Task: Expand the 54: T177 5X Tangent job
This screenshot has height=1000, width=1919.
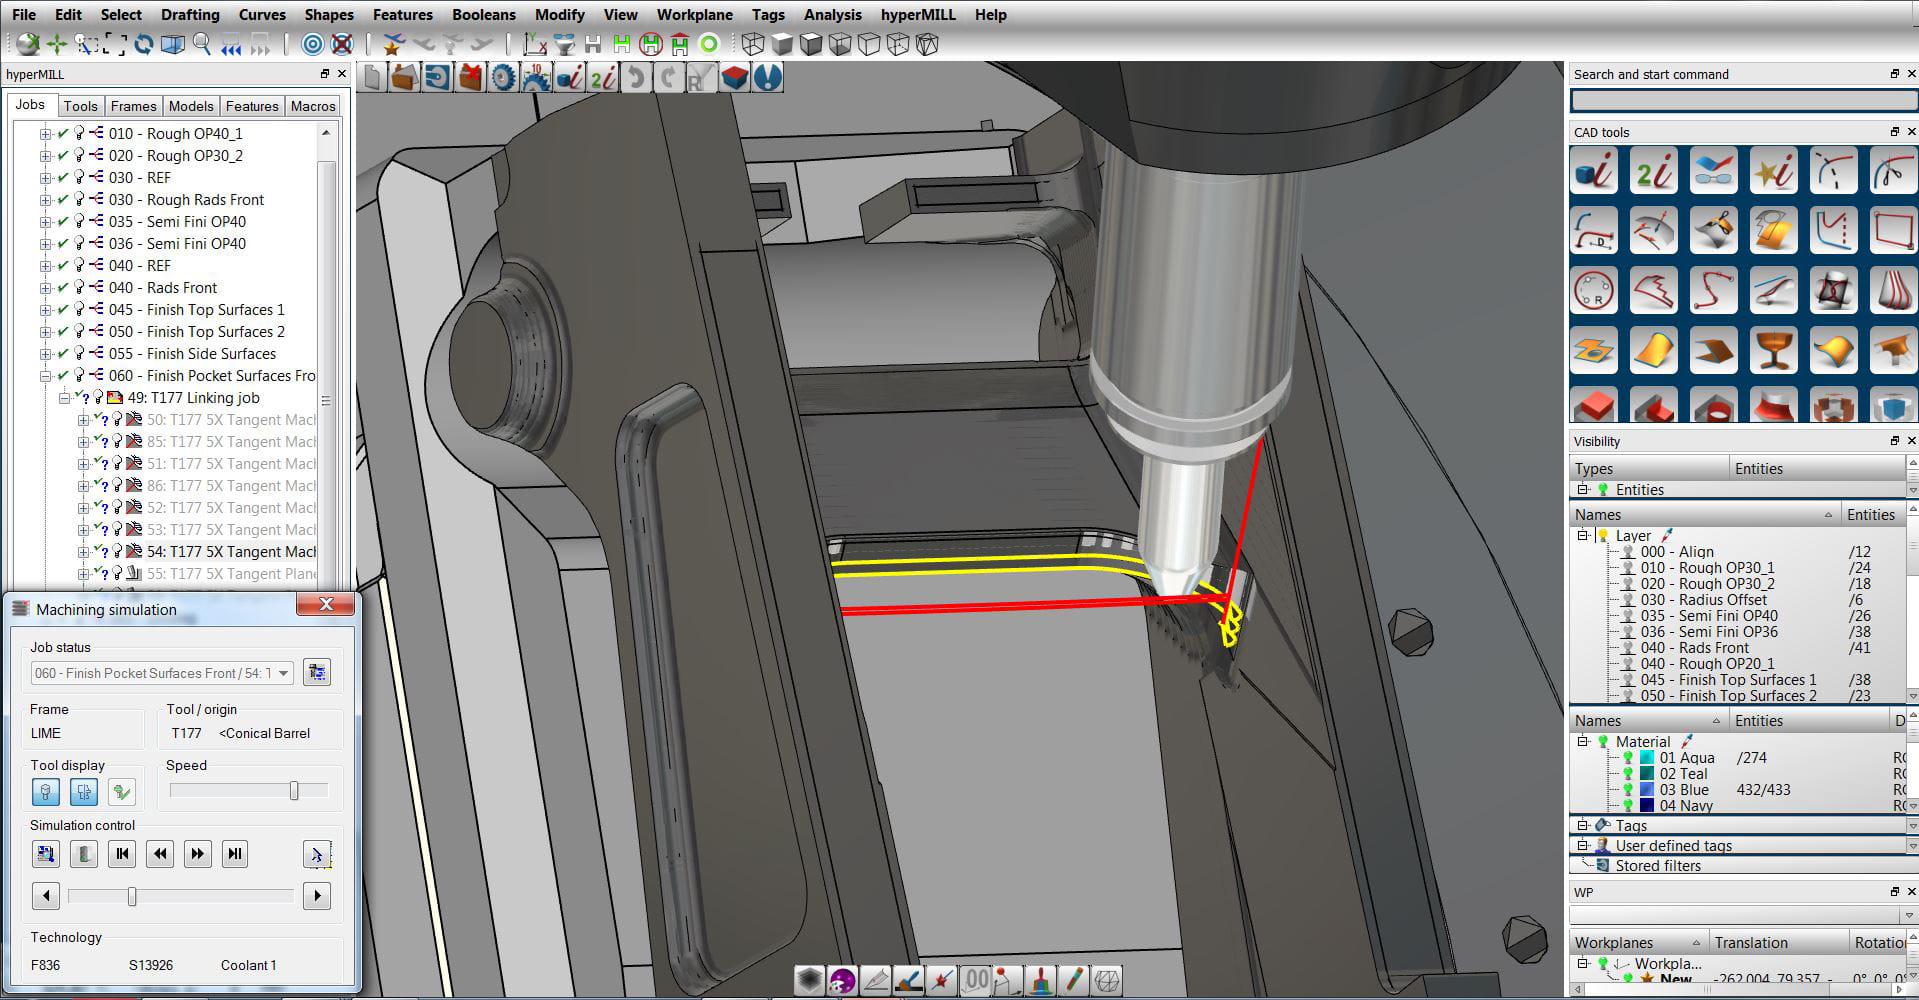Action: [83, 552]
